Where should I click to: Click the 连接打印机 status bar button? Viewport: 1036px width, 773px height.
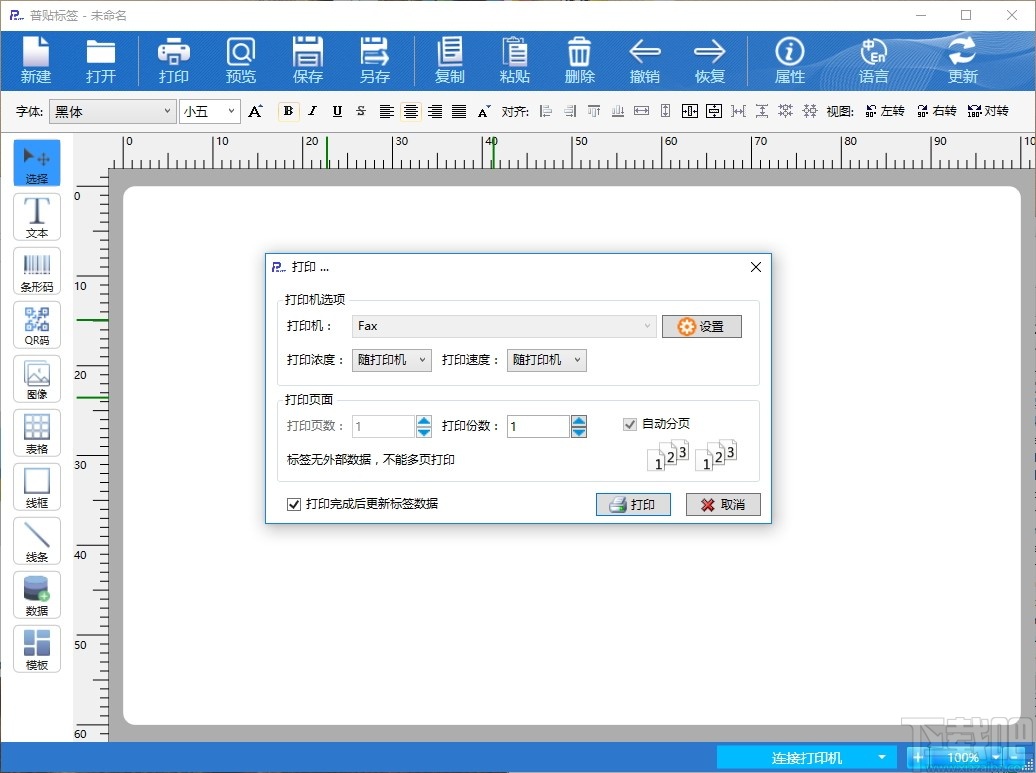pos(807,758)
